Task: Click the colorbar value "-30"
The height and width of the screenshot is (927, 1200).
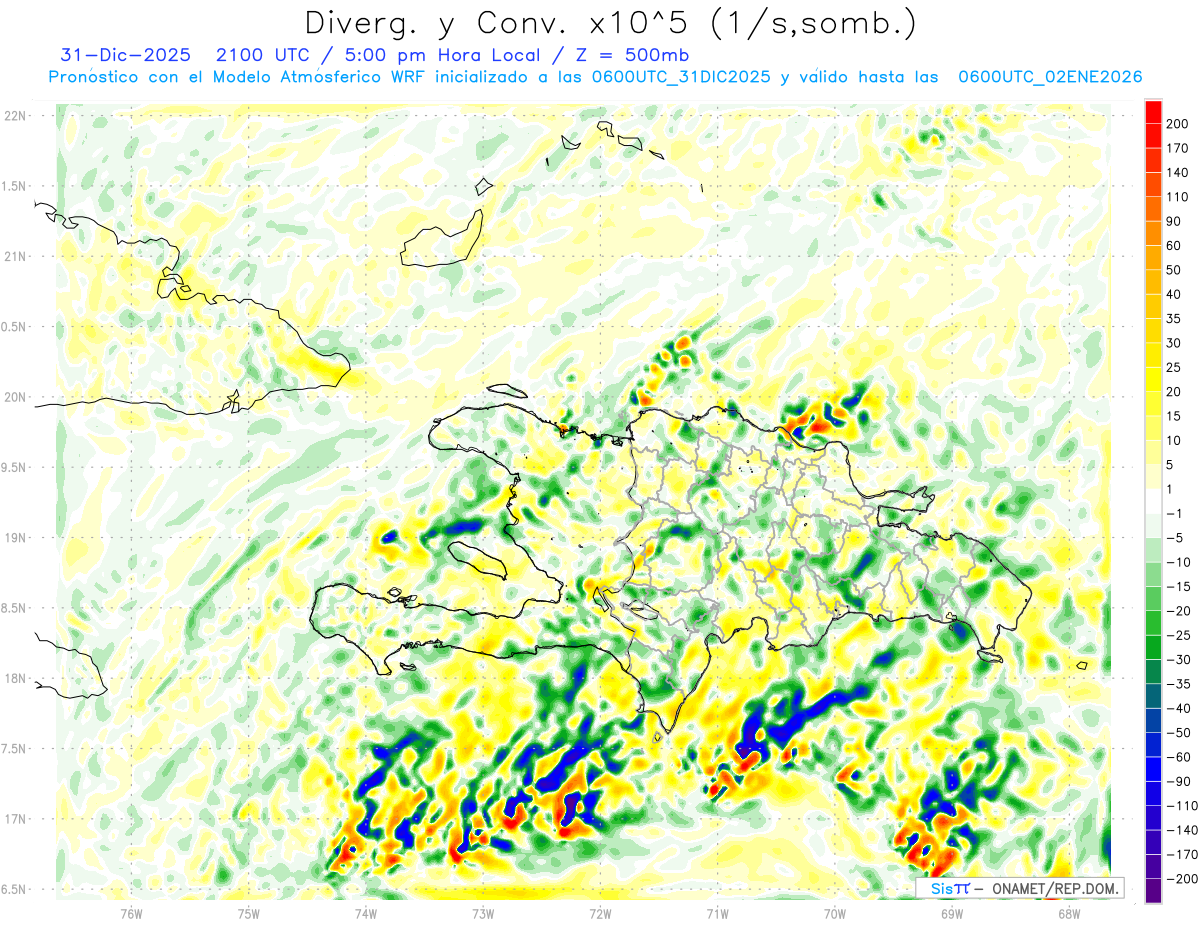Action: pos(1177,660)
